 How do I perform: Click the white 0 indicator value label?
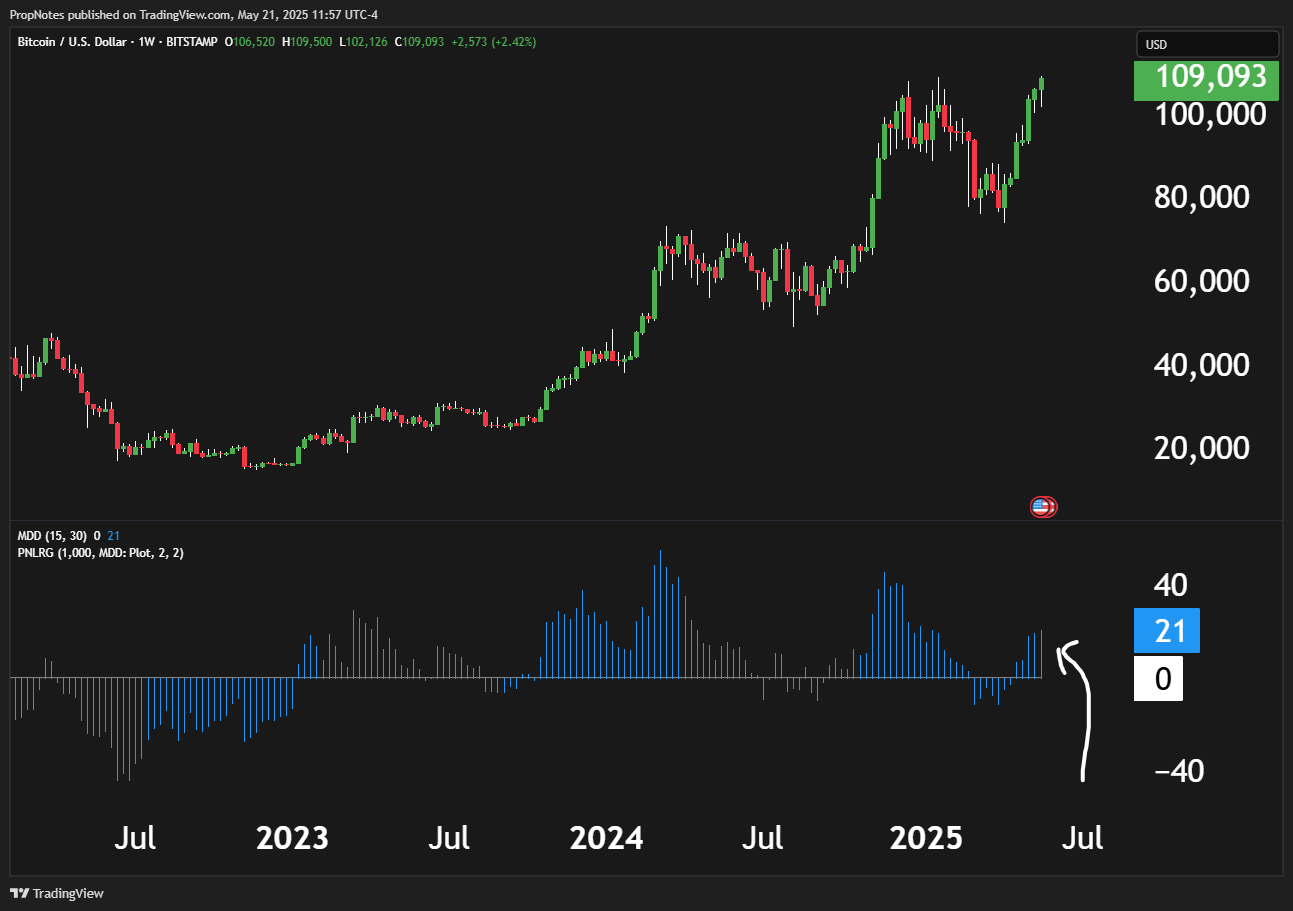coord(1158,679)
